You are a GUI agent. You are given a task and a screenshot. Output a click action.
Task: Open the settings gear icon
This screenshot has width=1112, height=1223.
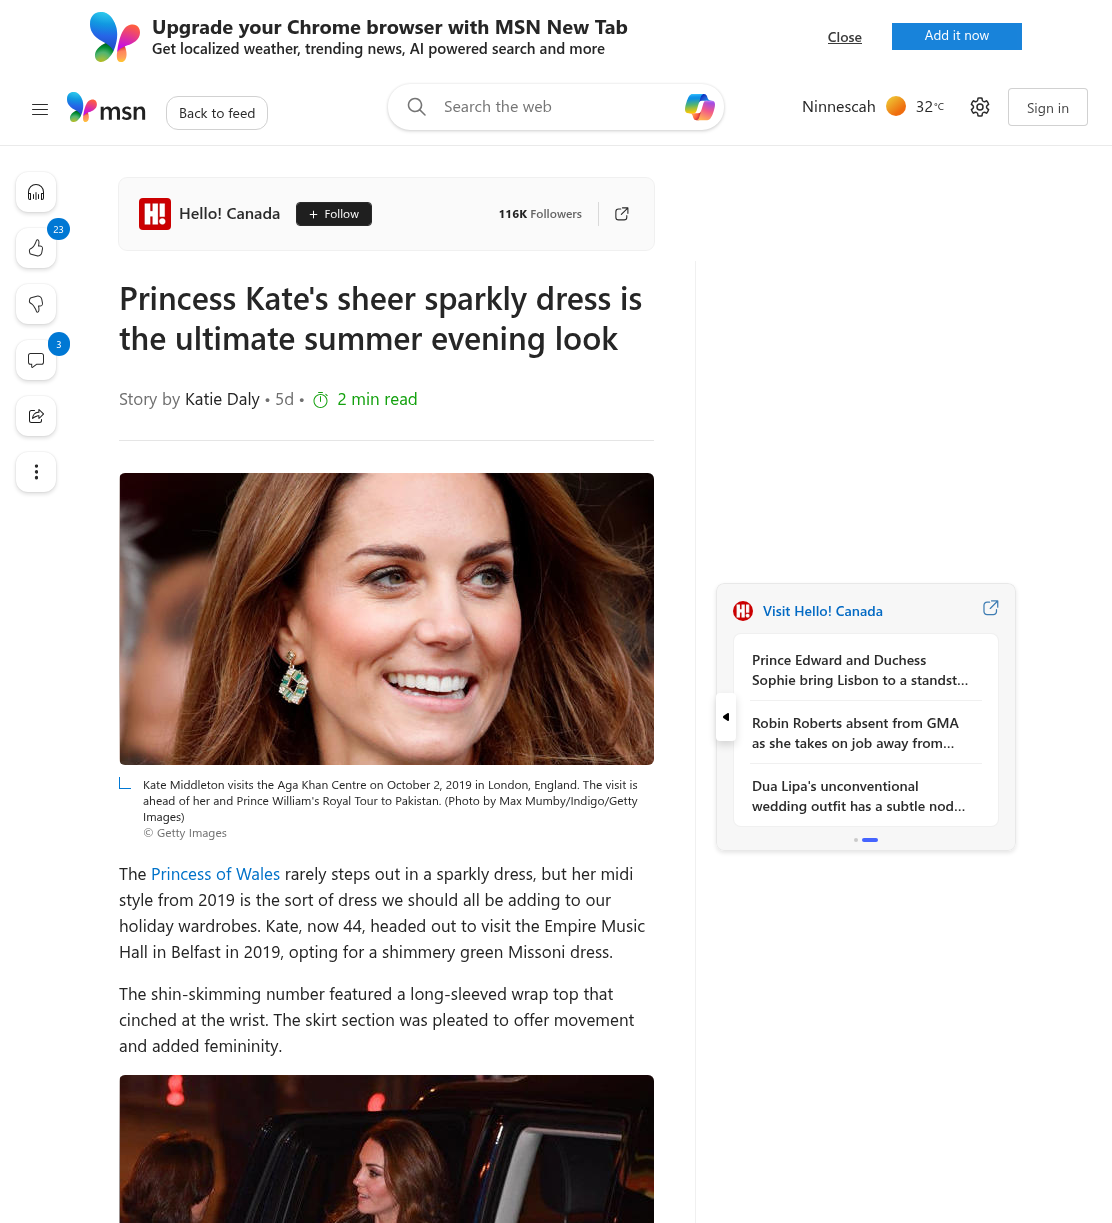pyautogui.click(x=980, y=107)
